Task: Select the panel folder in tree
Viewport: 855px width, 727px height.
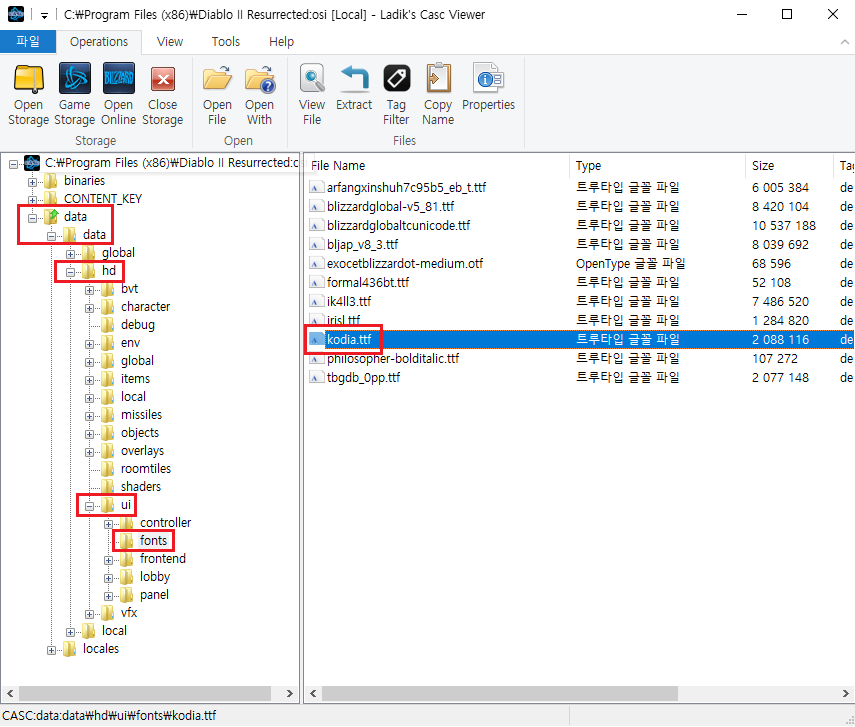Action: point(154,594)
